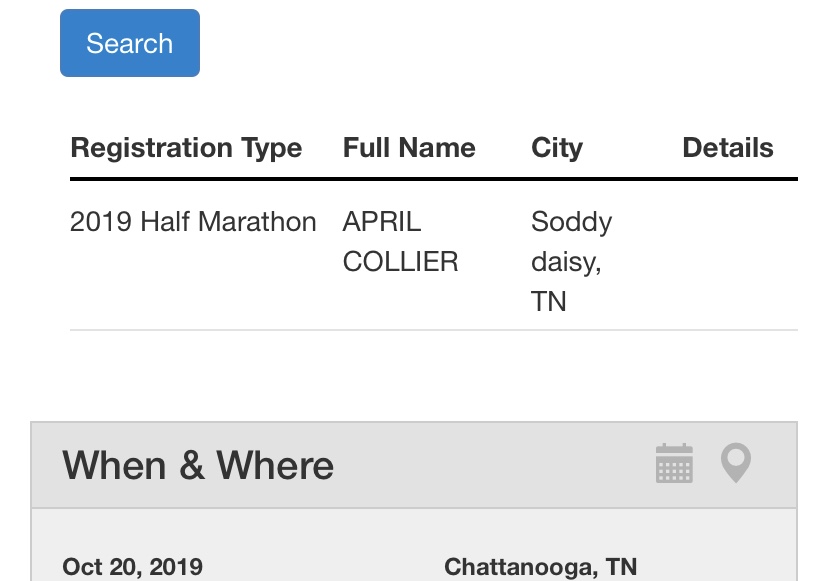Click the Oct 20, 2019 date text
The image size is (828, 581).
(x=132, y=567)
